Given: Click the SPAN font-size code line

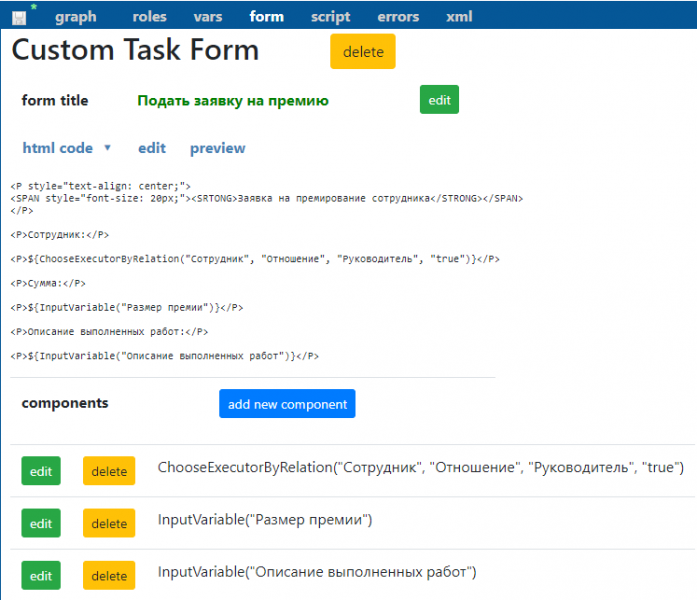Looking at the screenshot, I should point(267,198).
